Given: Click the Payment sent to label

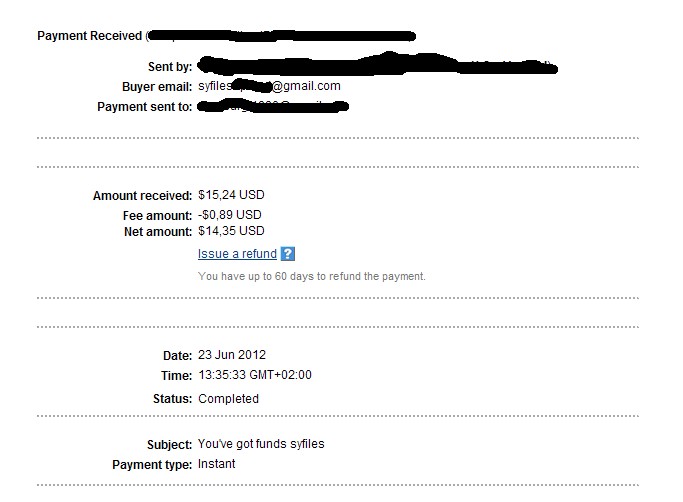Looking at the screenshot, I should pos(144,107).
